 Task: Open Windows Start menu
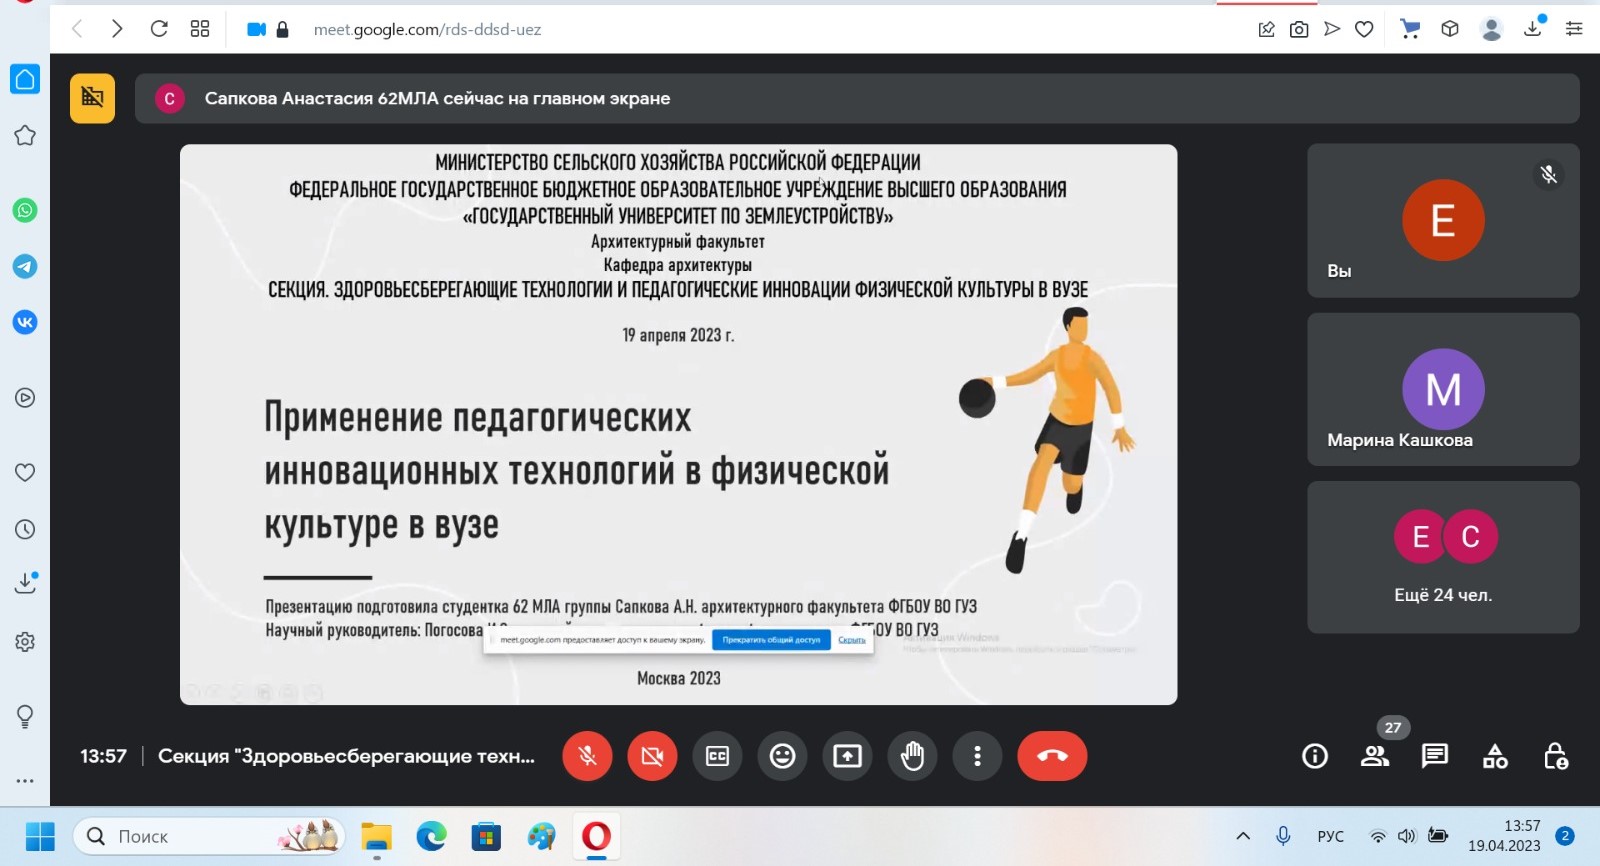click(x=40, y=836)
